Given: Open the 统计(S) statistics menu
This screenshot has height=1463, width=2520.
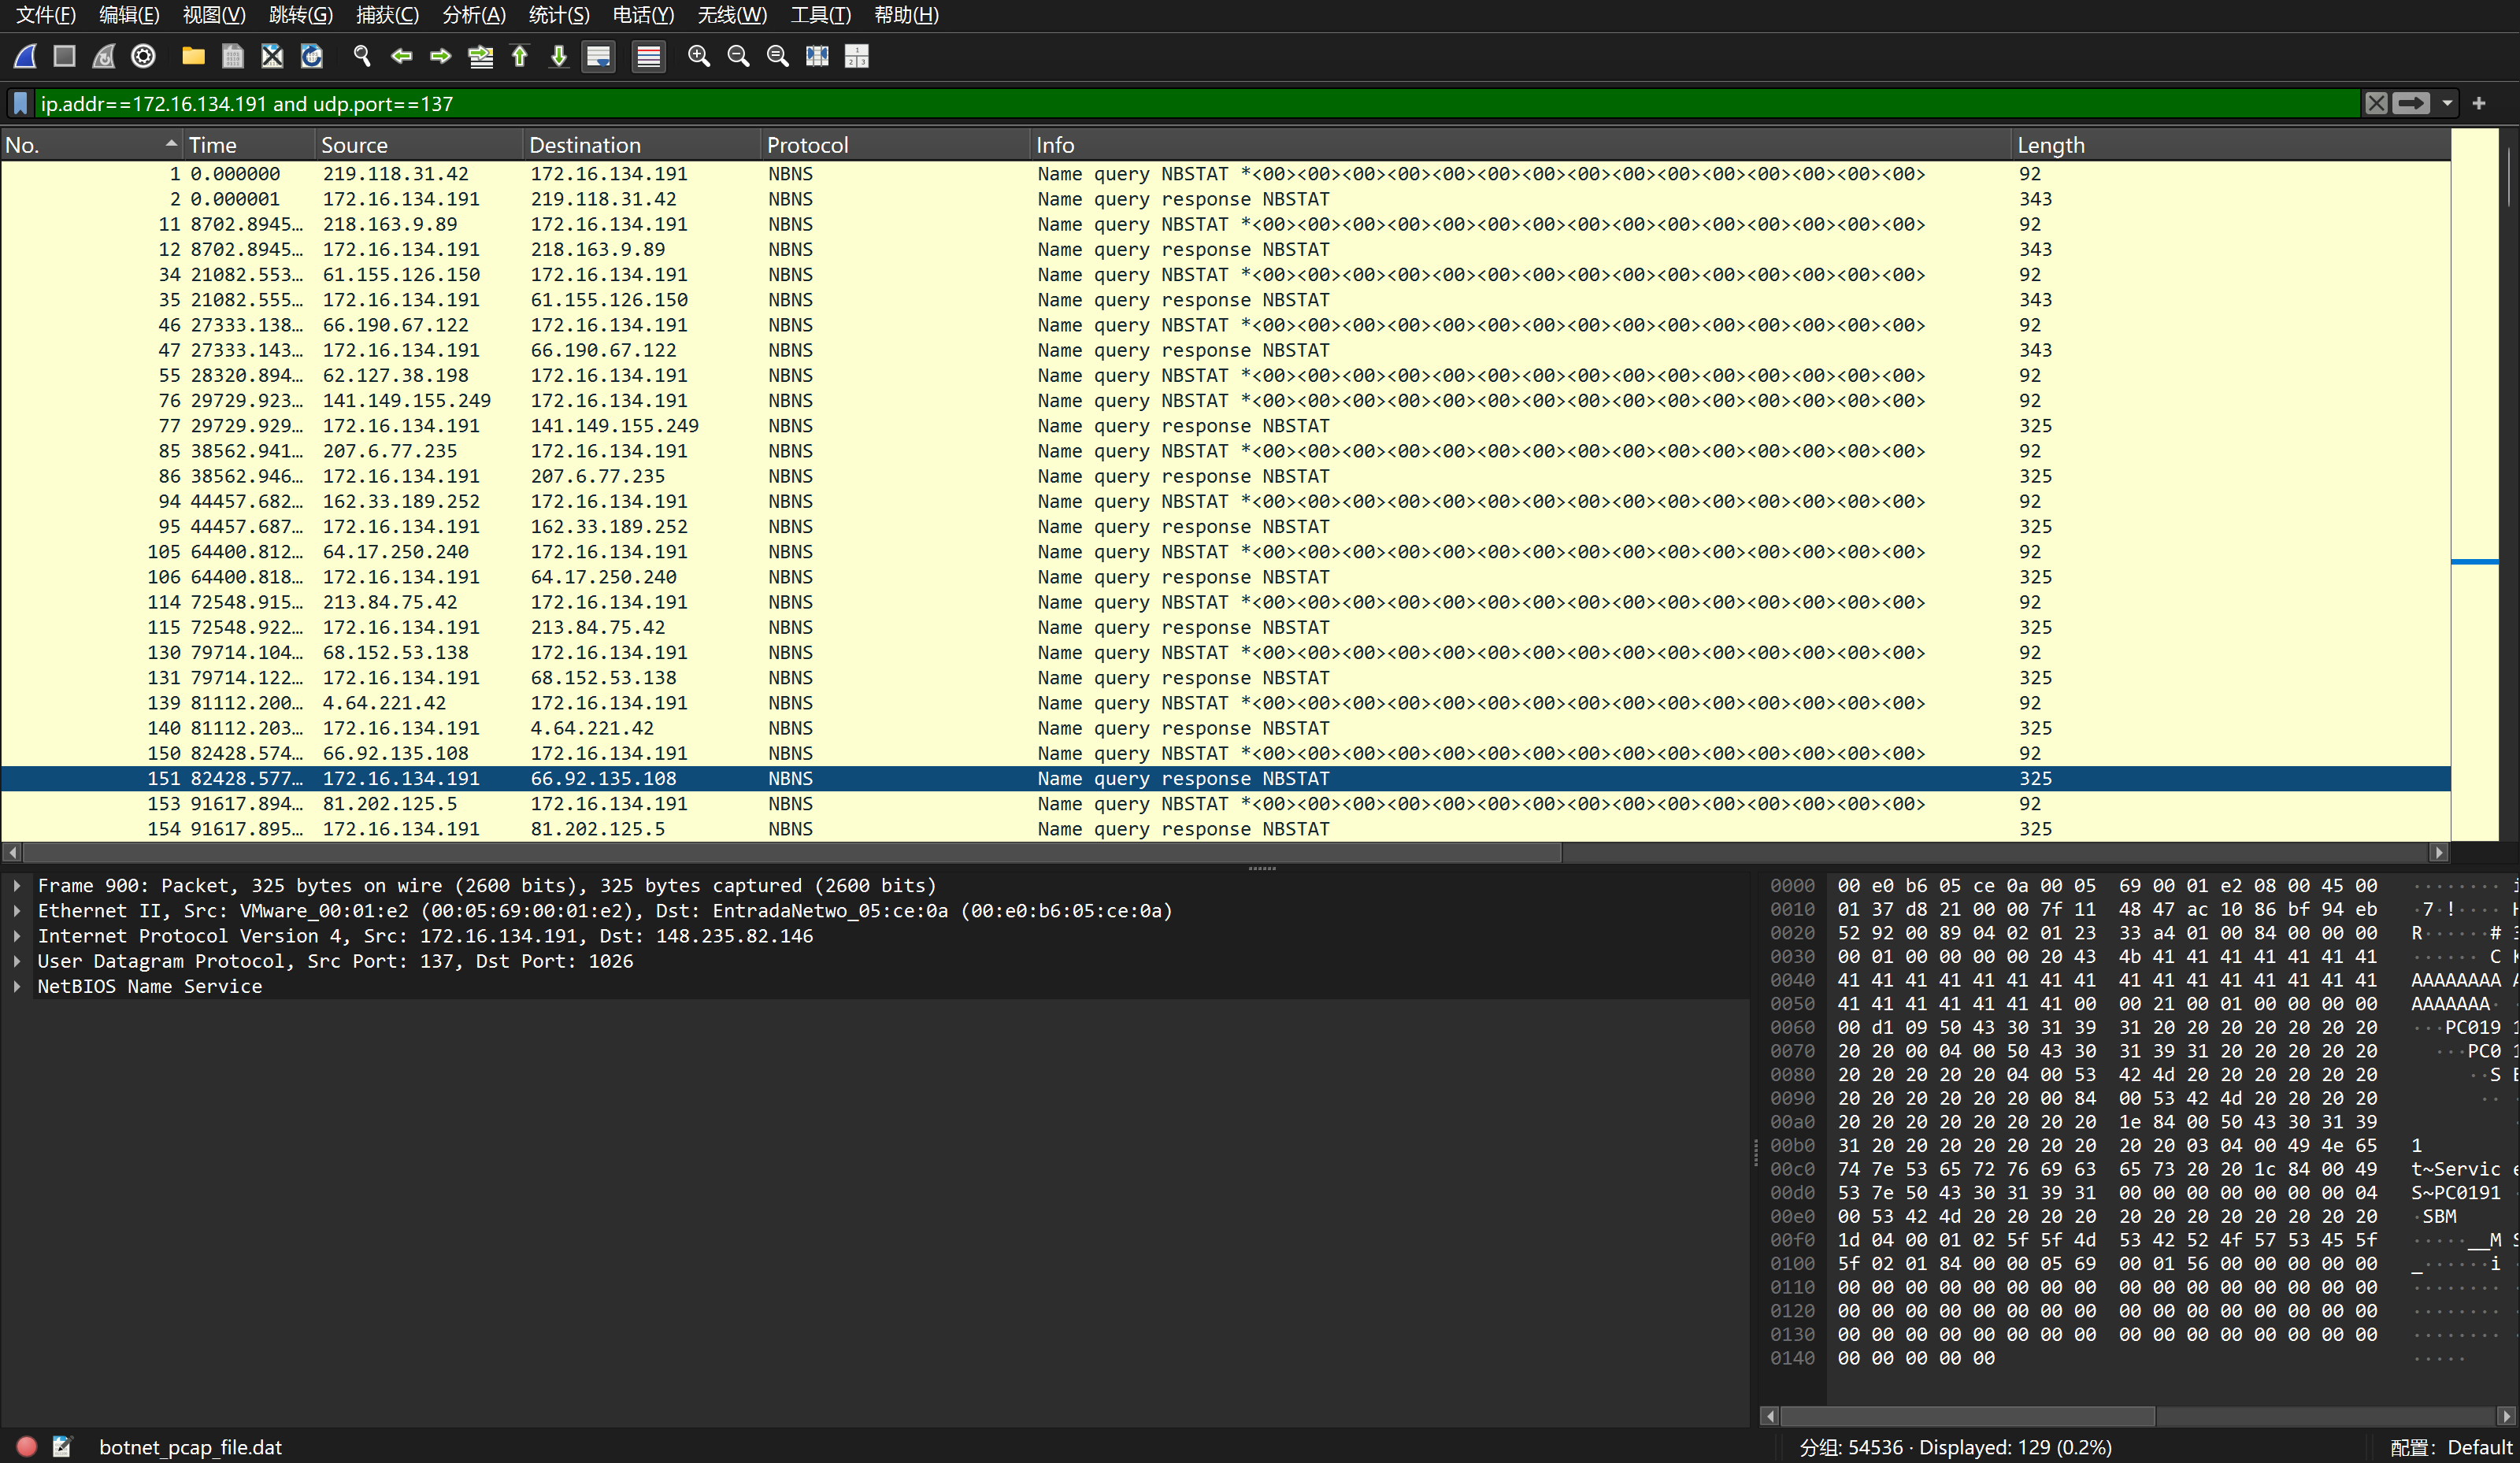Looking at the screenshot, I should click(558, 15).
